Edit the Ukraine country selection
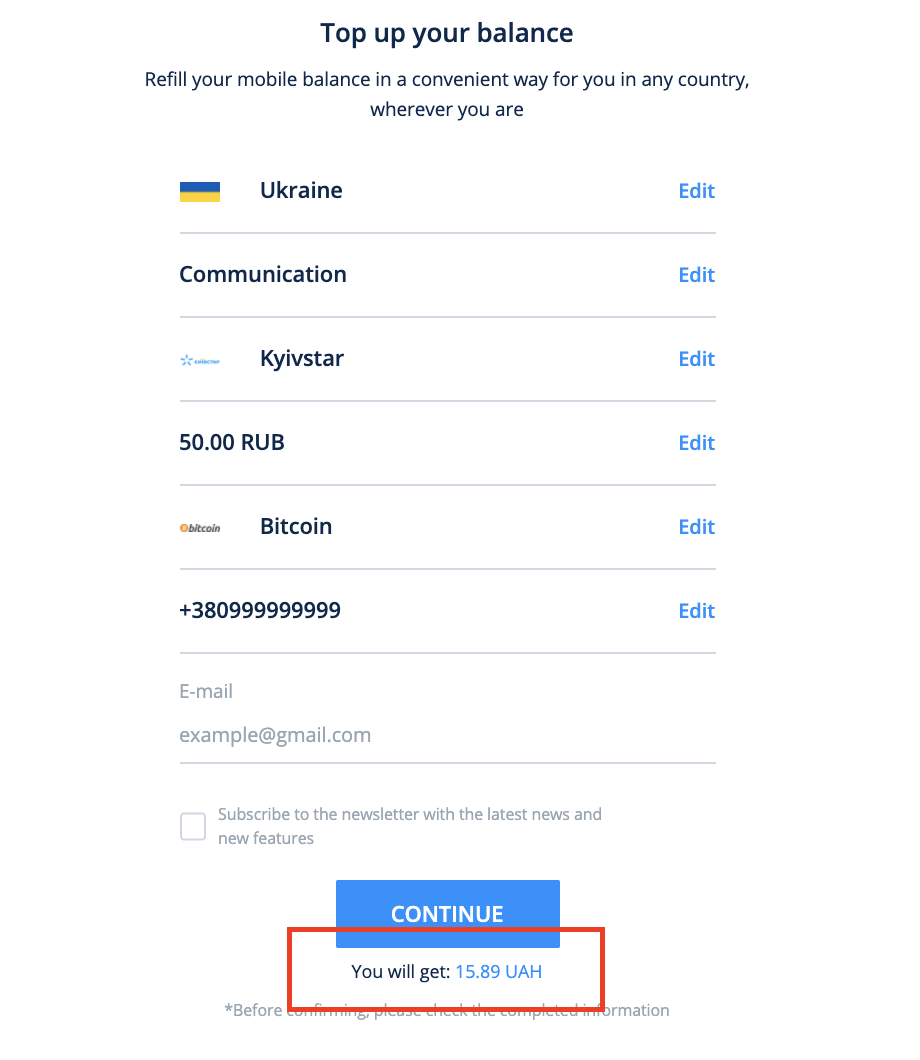This screenshot has height=1060, width=920. point(696,191)
